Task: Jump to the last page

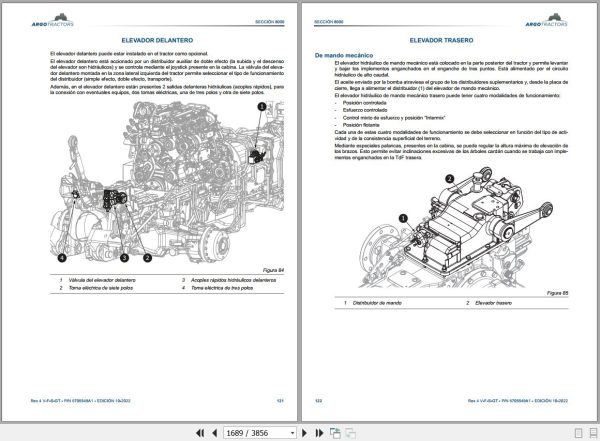Action: click(x=319, y=433)
